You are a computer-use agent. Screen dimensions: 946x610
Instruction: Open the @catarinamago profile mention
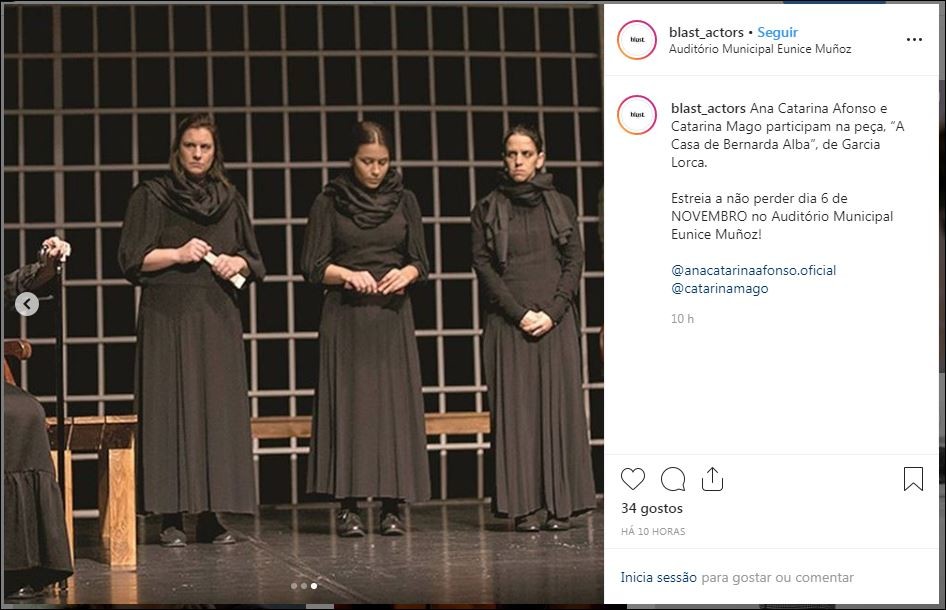coord(720,288)
